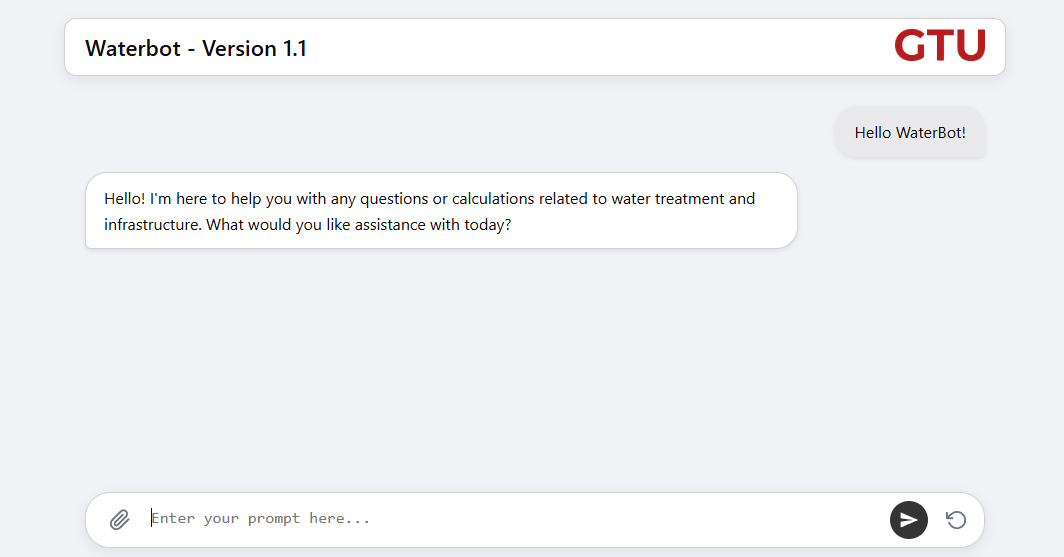Click the reset conversation circular arrow icon

coord(956,520)
